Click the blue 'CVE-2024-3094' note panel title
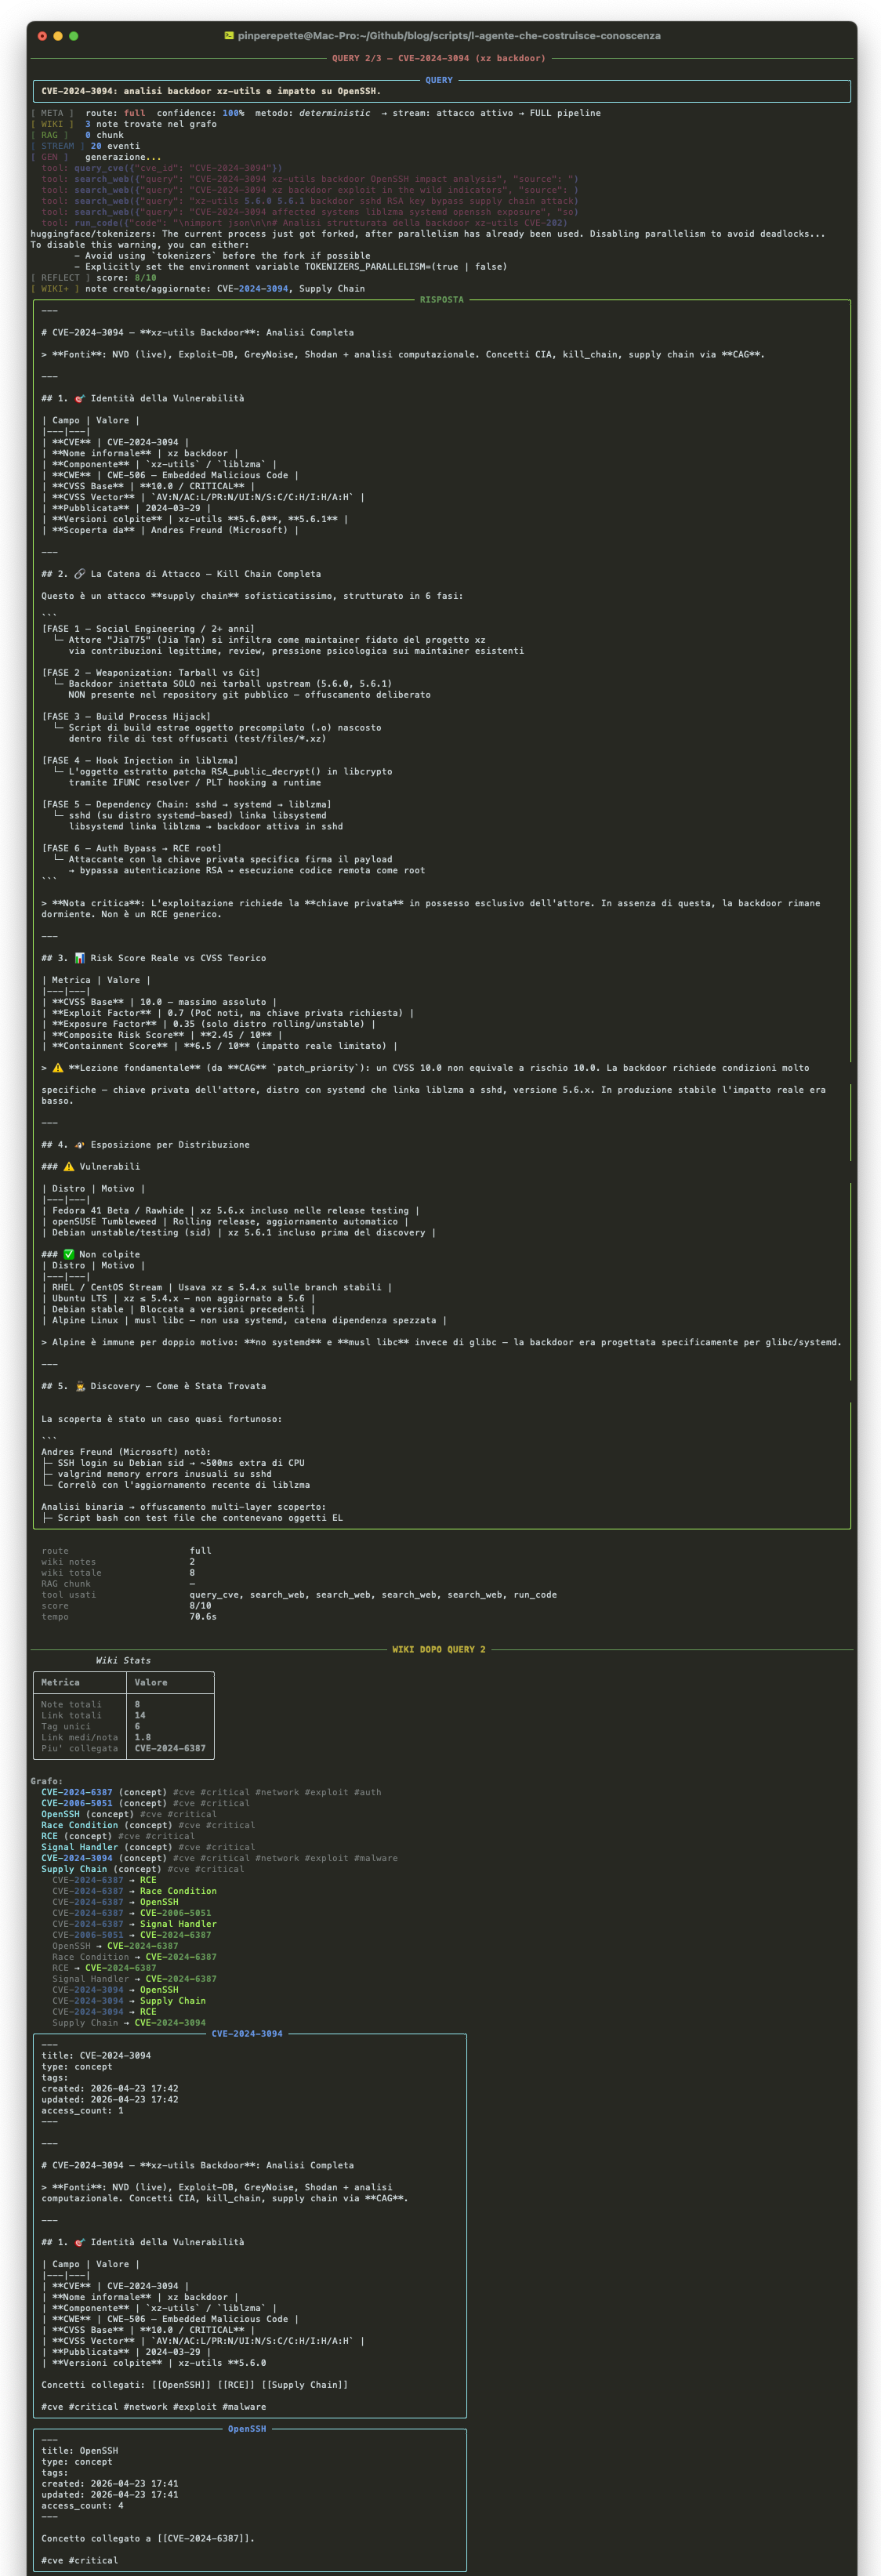The width and height of the screenshot is (881, 2576). click(247, 2035)
